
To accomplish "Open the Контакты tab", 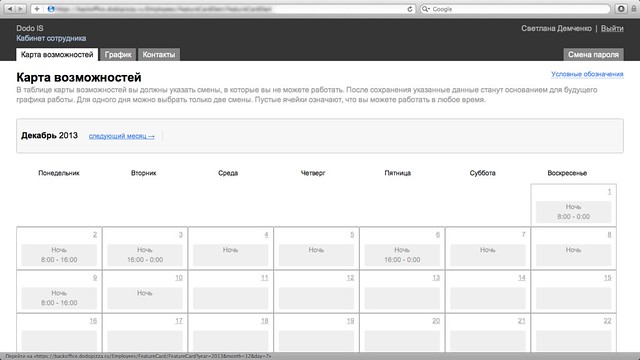I will click(x=159, y=55).
